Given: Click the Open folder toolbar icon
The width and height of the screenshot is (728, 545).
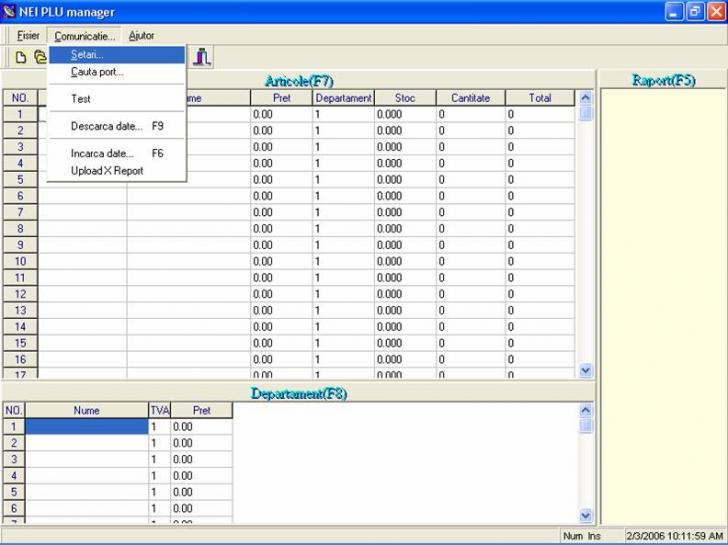Looking at the screenshot, I should [40, 57].
